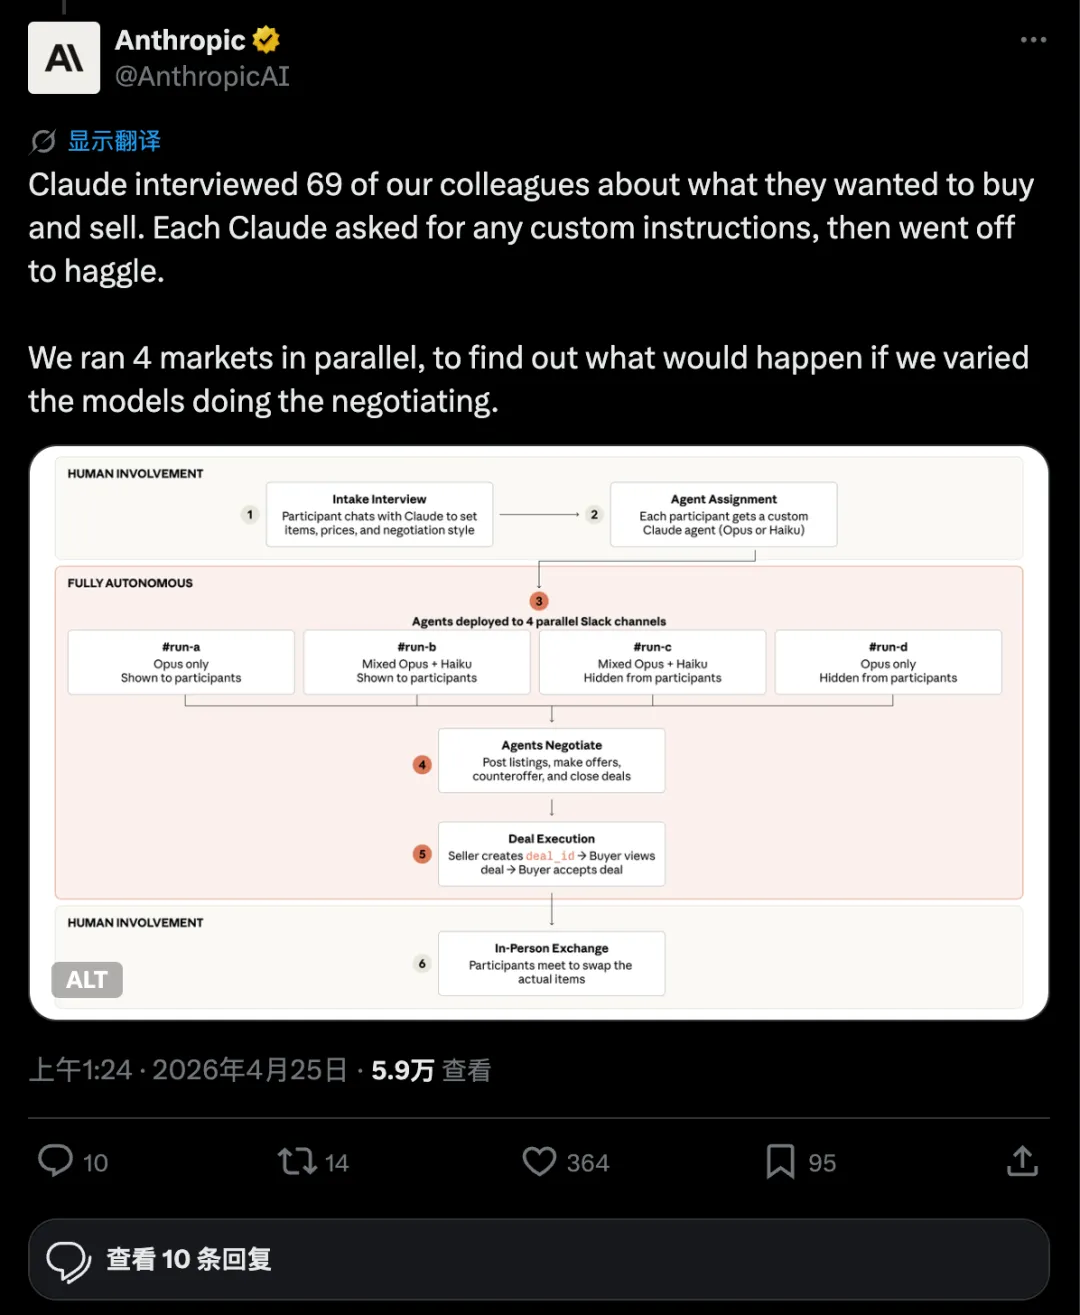
Task: Click the Anthropic profile avatar
Action: [64, 58]
